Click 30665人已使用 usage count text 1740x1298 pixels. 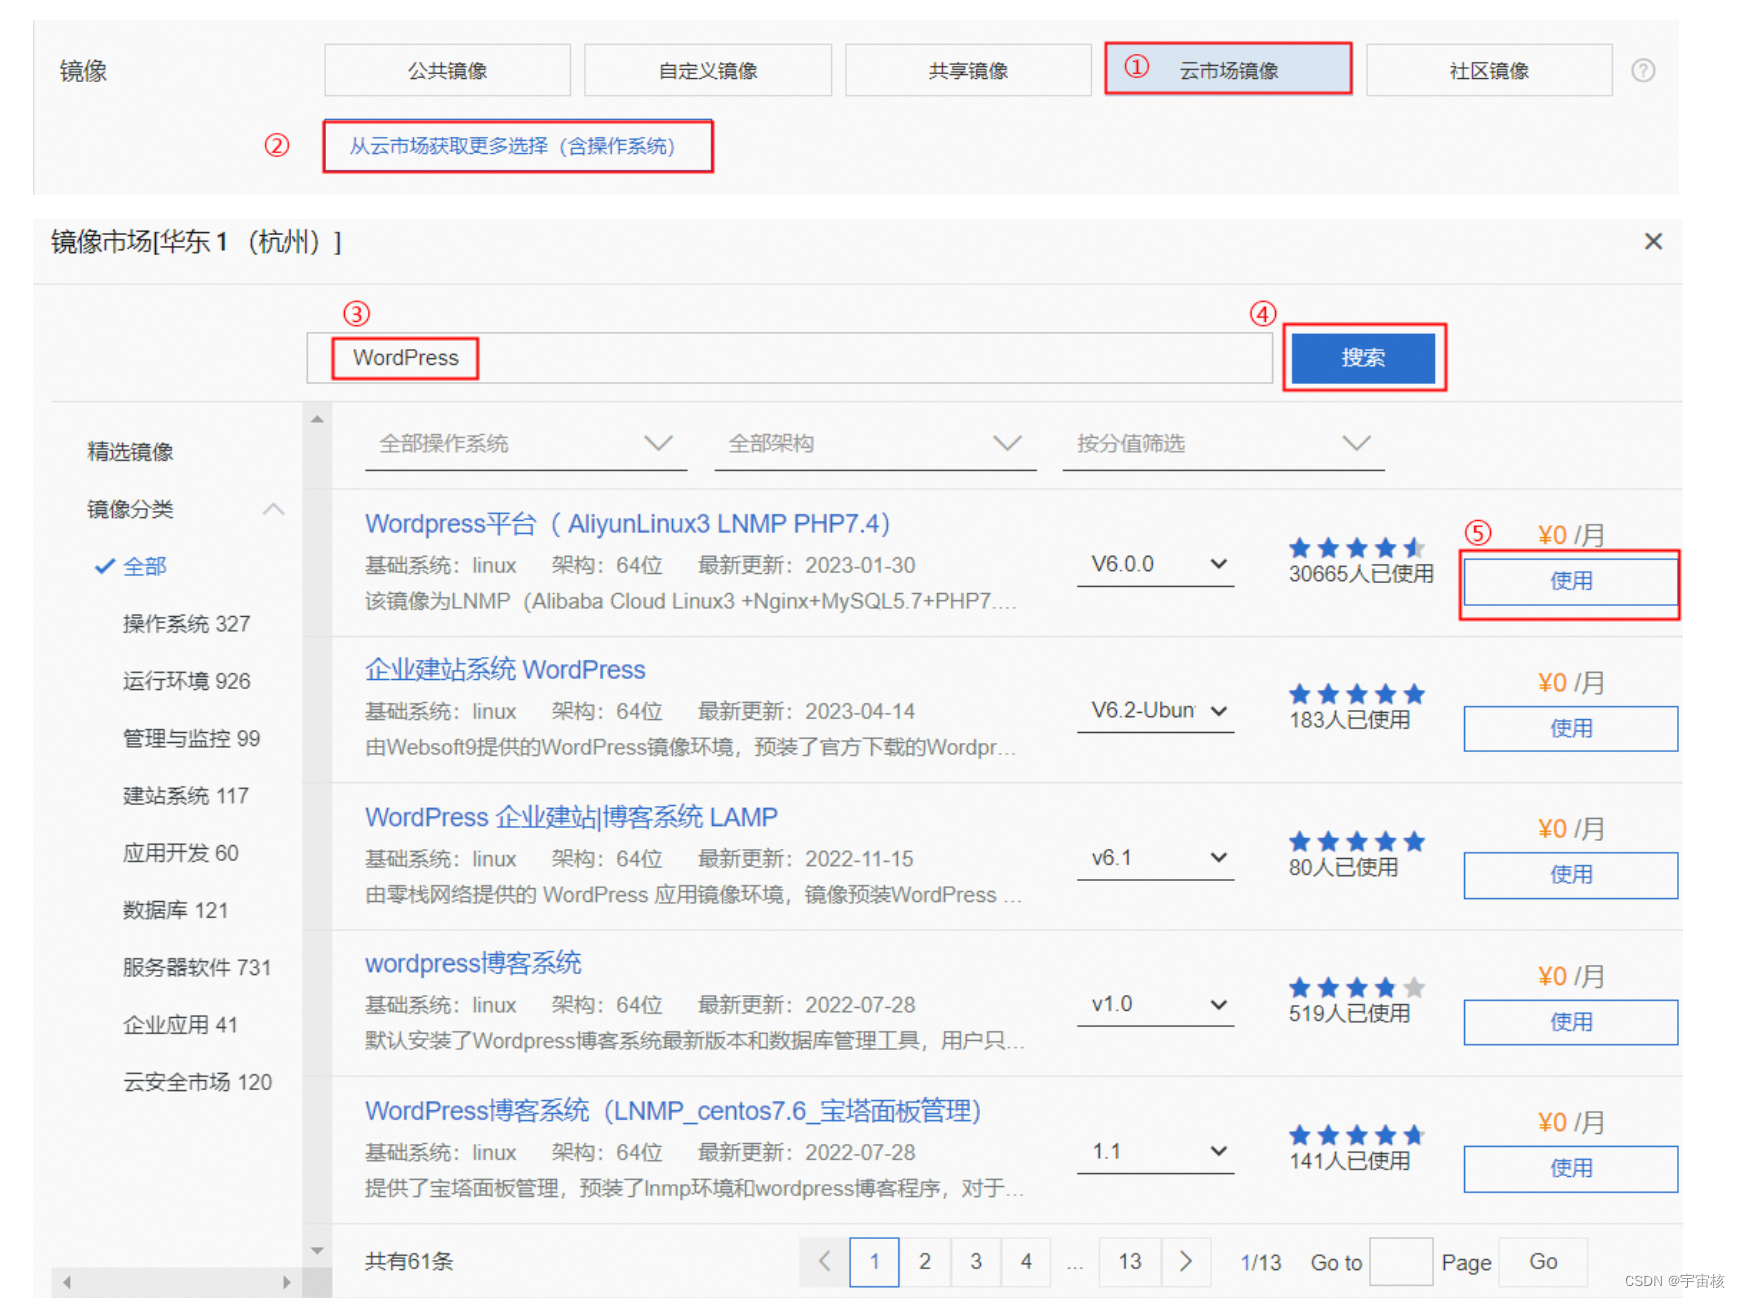[1361, 574]
